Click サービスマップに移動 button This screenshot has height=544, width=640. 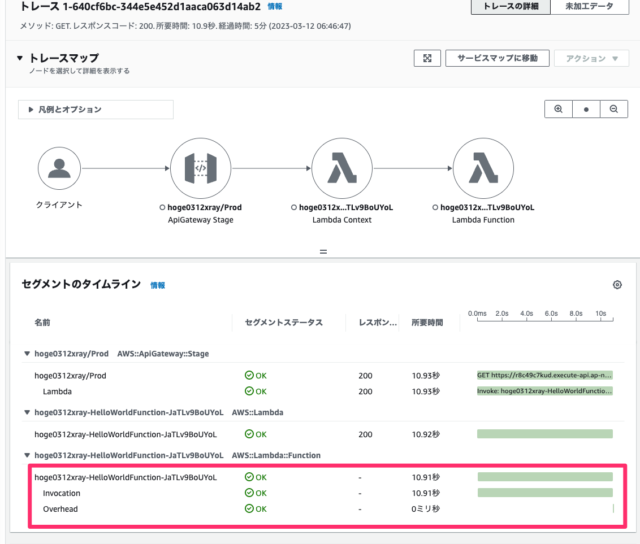coord(497,58)
